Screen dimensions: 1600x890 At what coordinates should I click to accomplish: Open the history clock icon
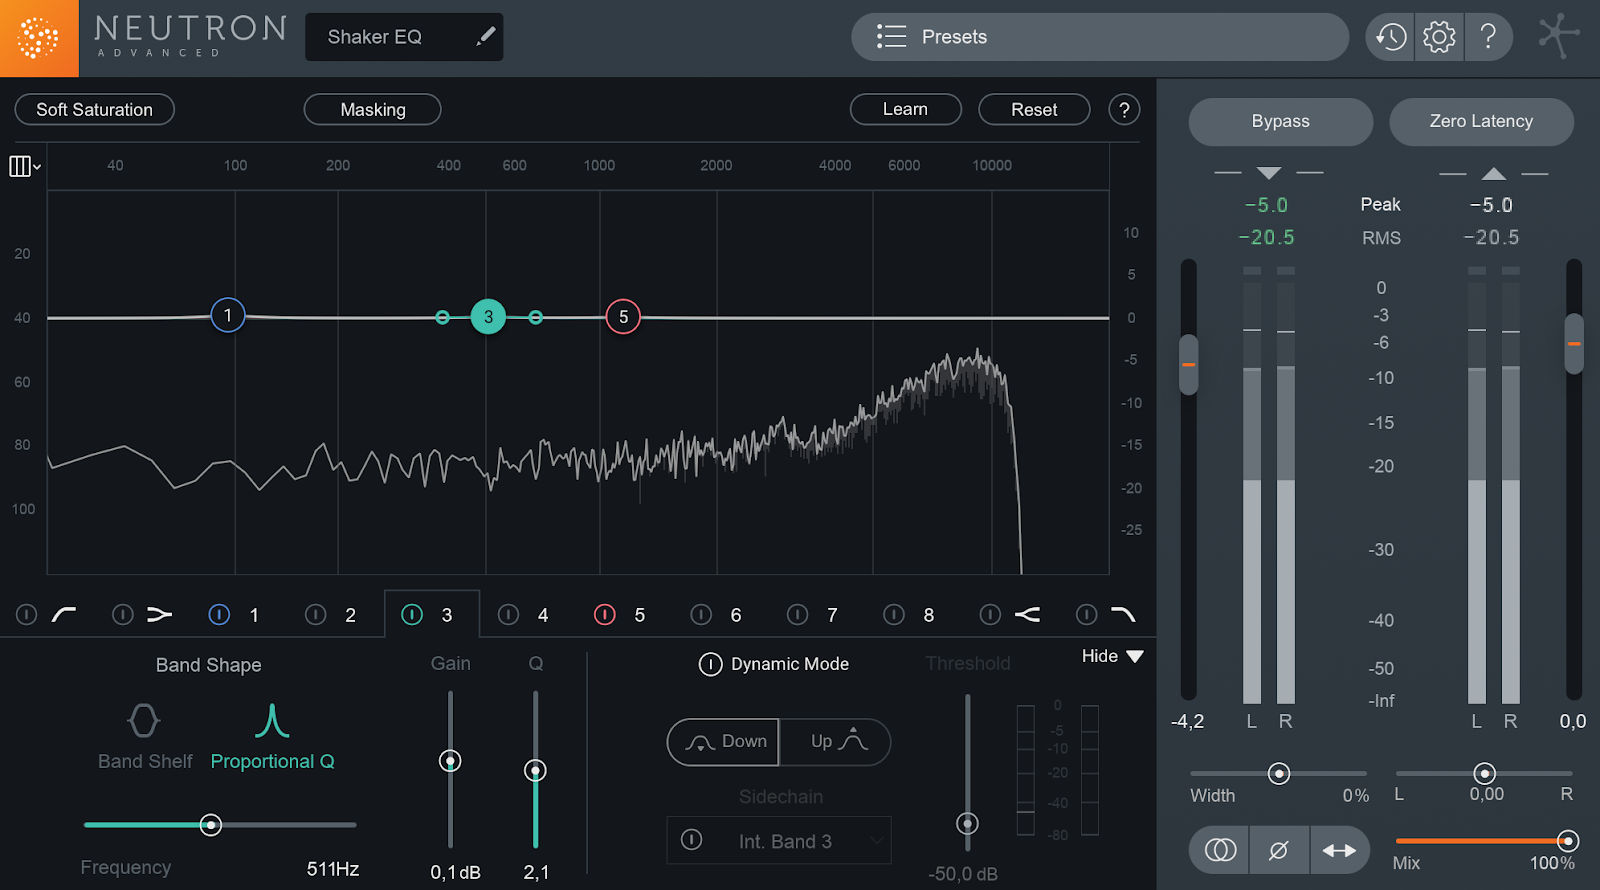(1390, 37)
